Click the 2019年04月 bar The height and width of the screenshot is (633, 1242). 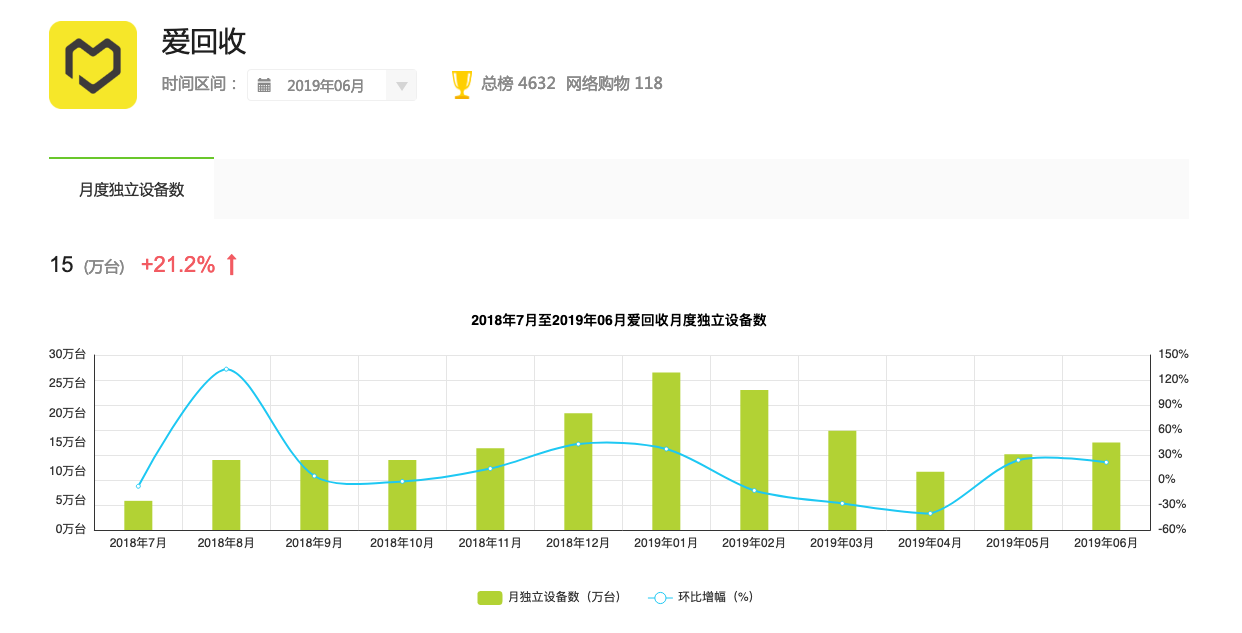tap(930, 501)
